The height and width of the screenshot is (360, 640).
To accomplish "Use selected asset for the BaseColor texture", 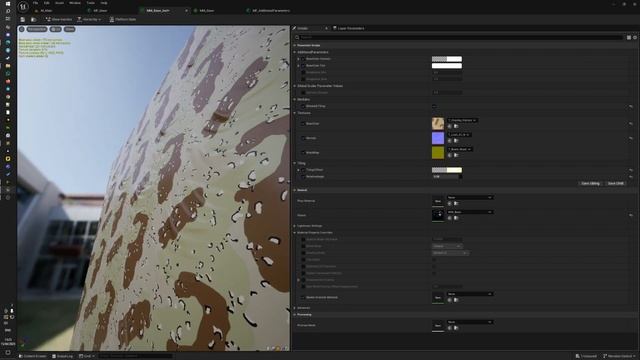I will click(x=450, y=126).
